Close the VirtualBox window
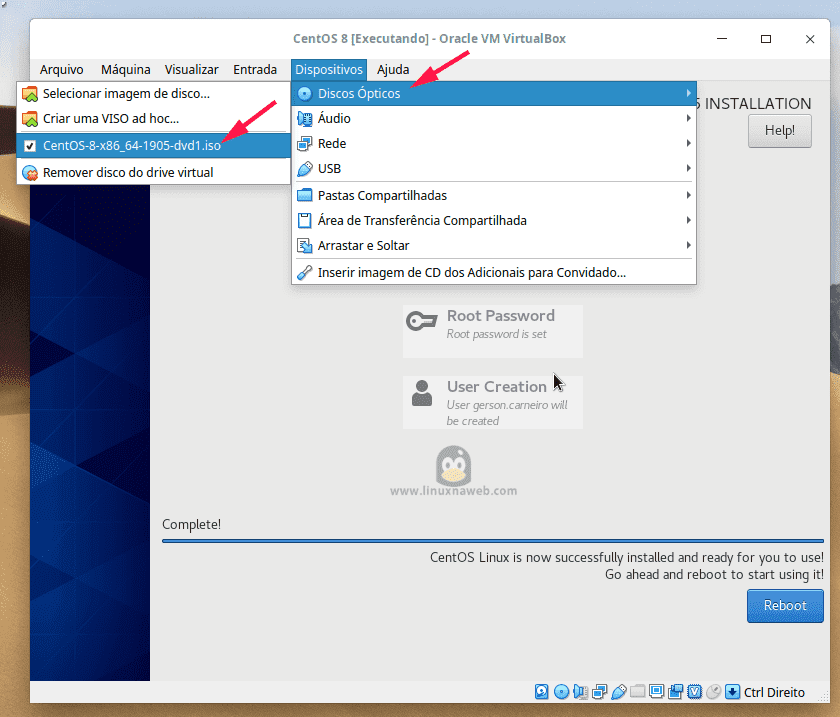Image resolution: width=840 pixels, height=717 pixels. [810, 39]
